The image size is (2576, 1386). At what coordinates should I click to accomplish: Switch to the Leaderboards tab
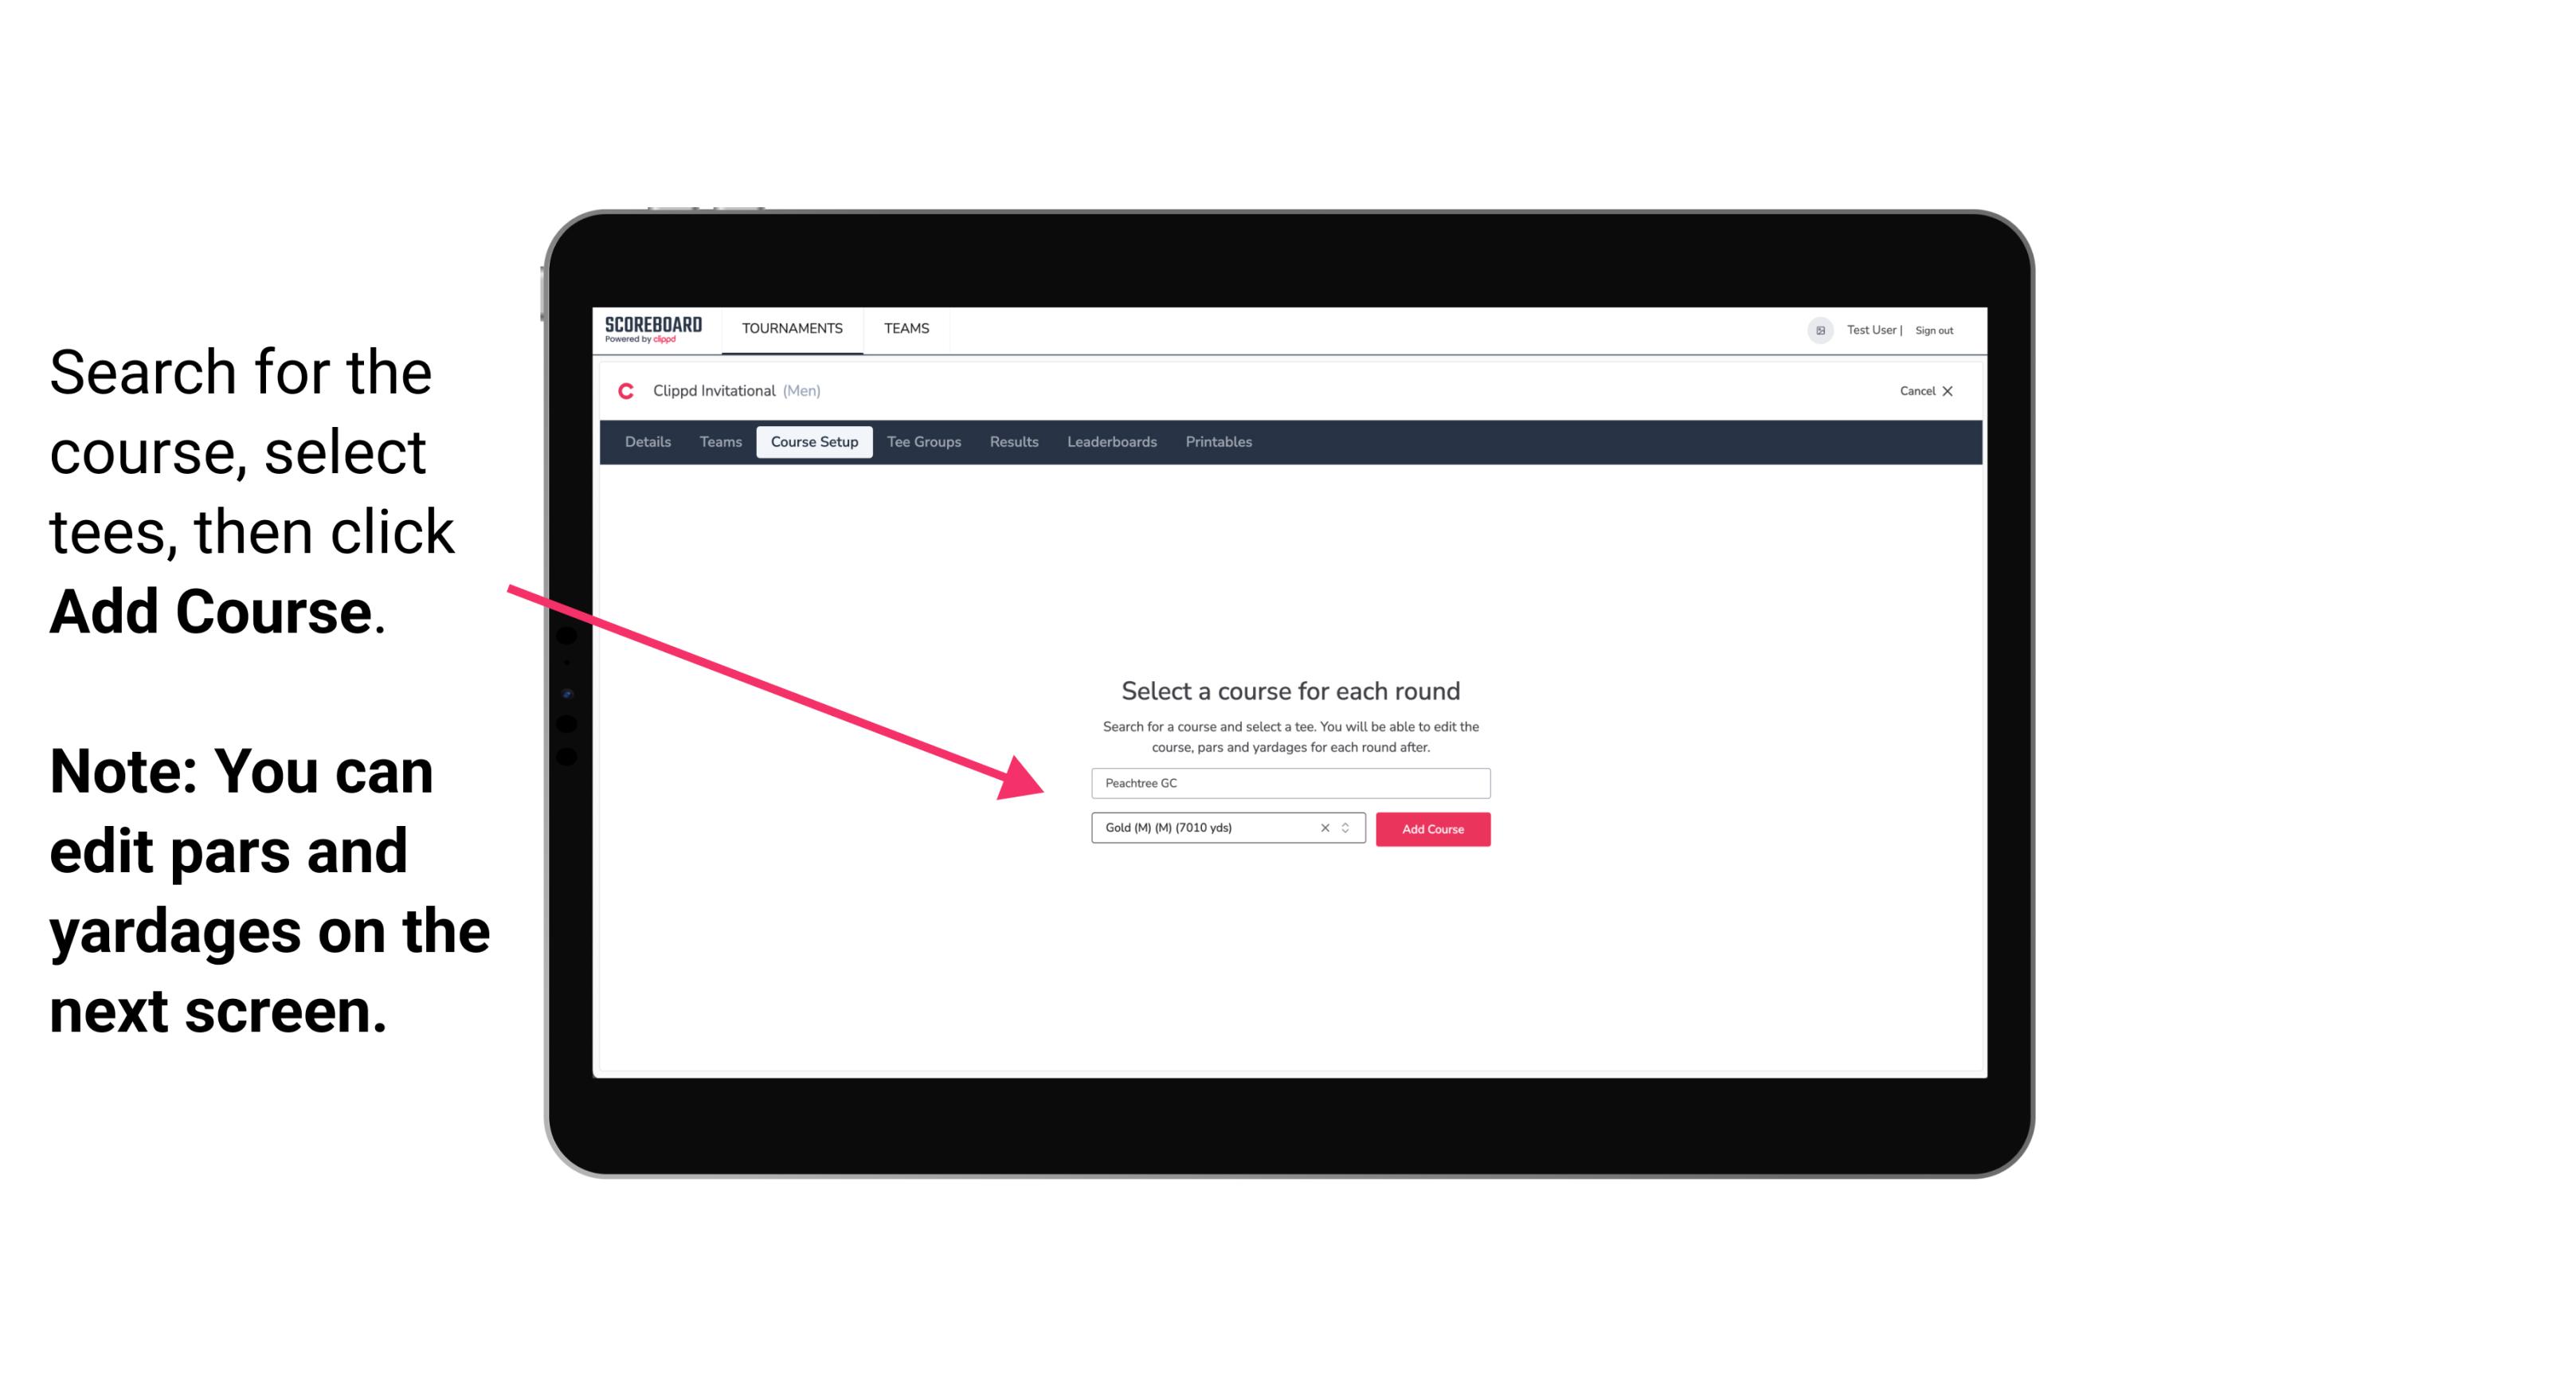point(1110,442)
